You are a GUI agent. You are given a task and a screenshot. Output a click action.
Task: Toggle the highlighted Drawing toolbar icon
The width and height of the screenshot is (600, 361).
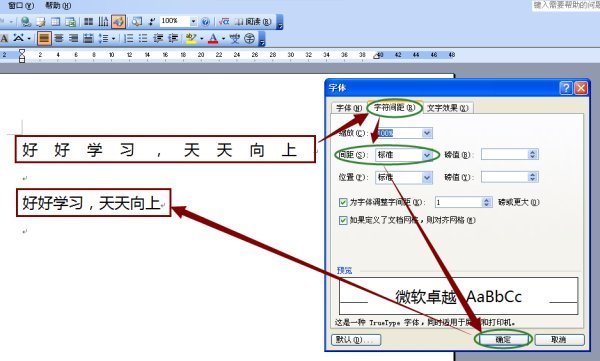[118, 21]
